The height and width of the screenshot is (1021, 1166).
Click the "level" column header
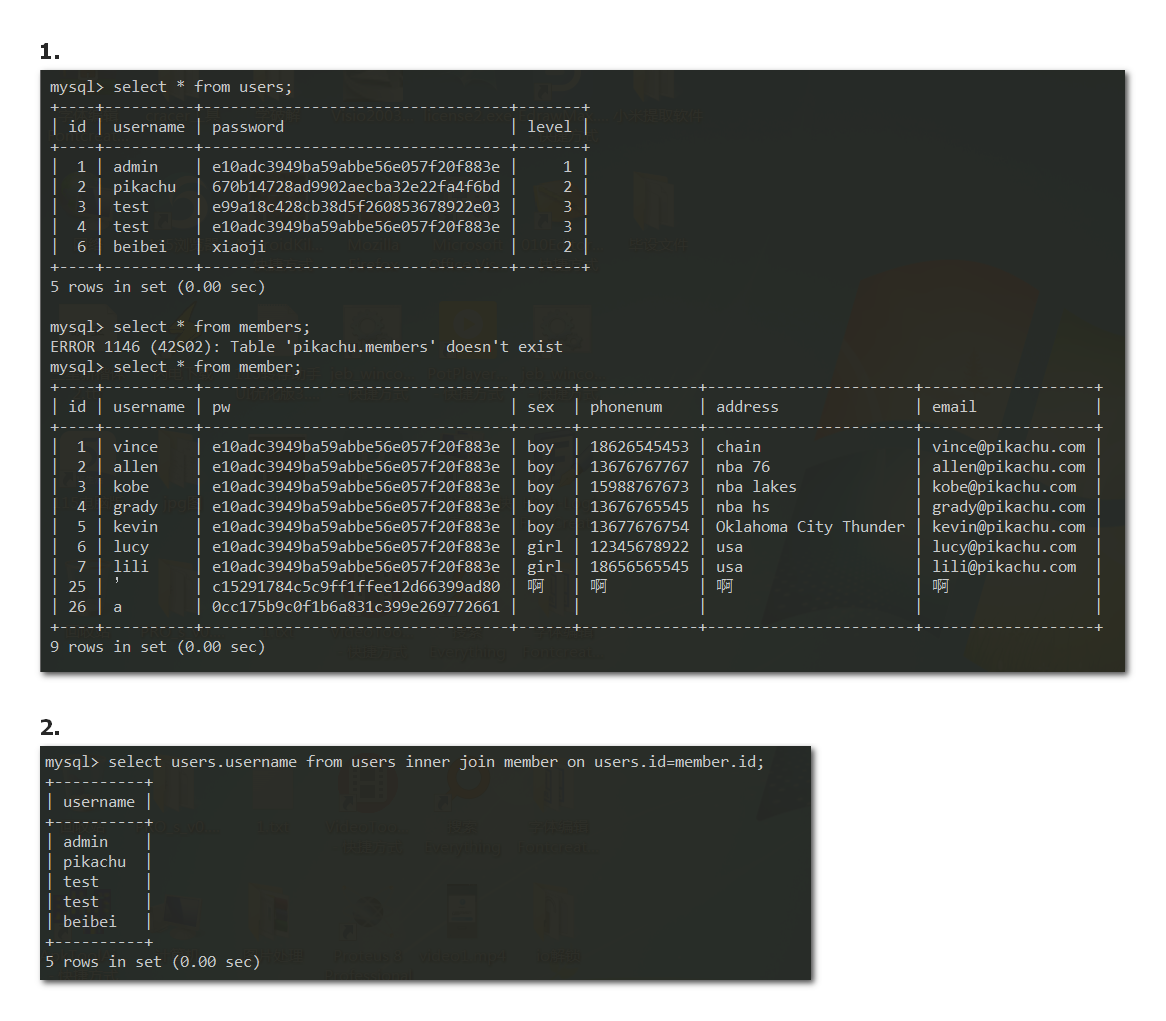[549, 127]
